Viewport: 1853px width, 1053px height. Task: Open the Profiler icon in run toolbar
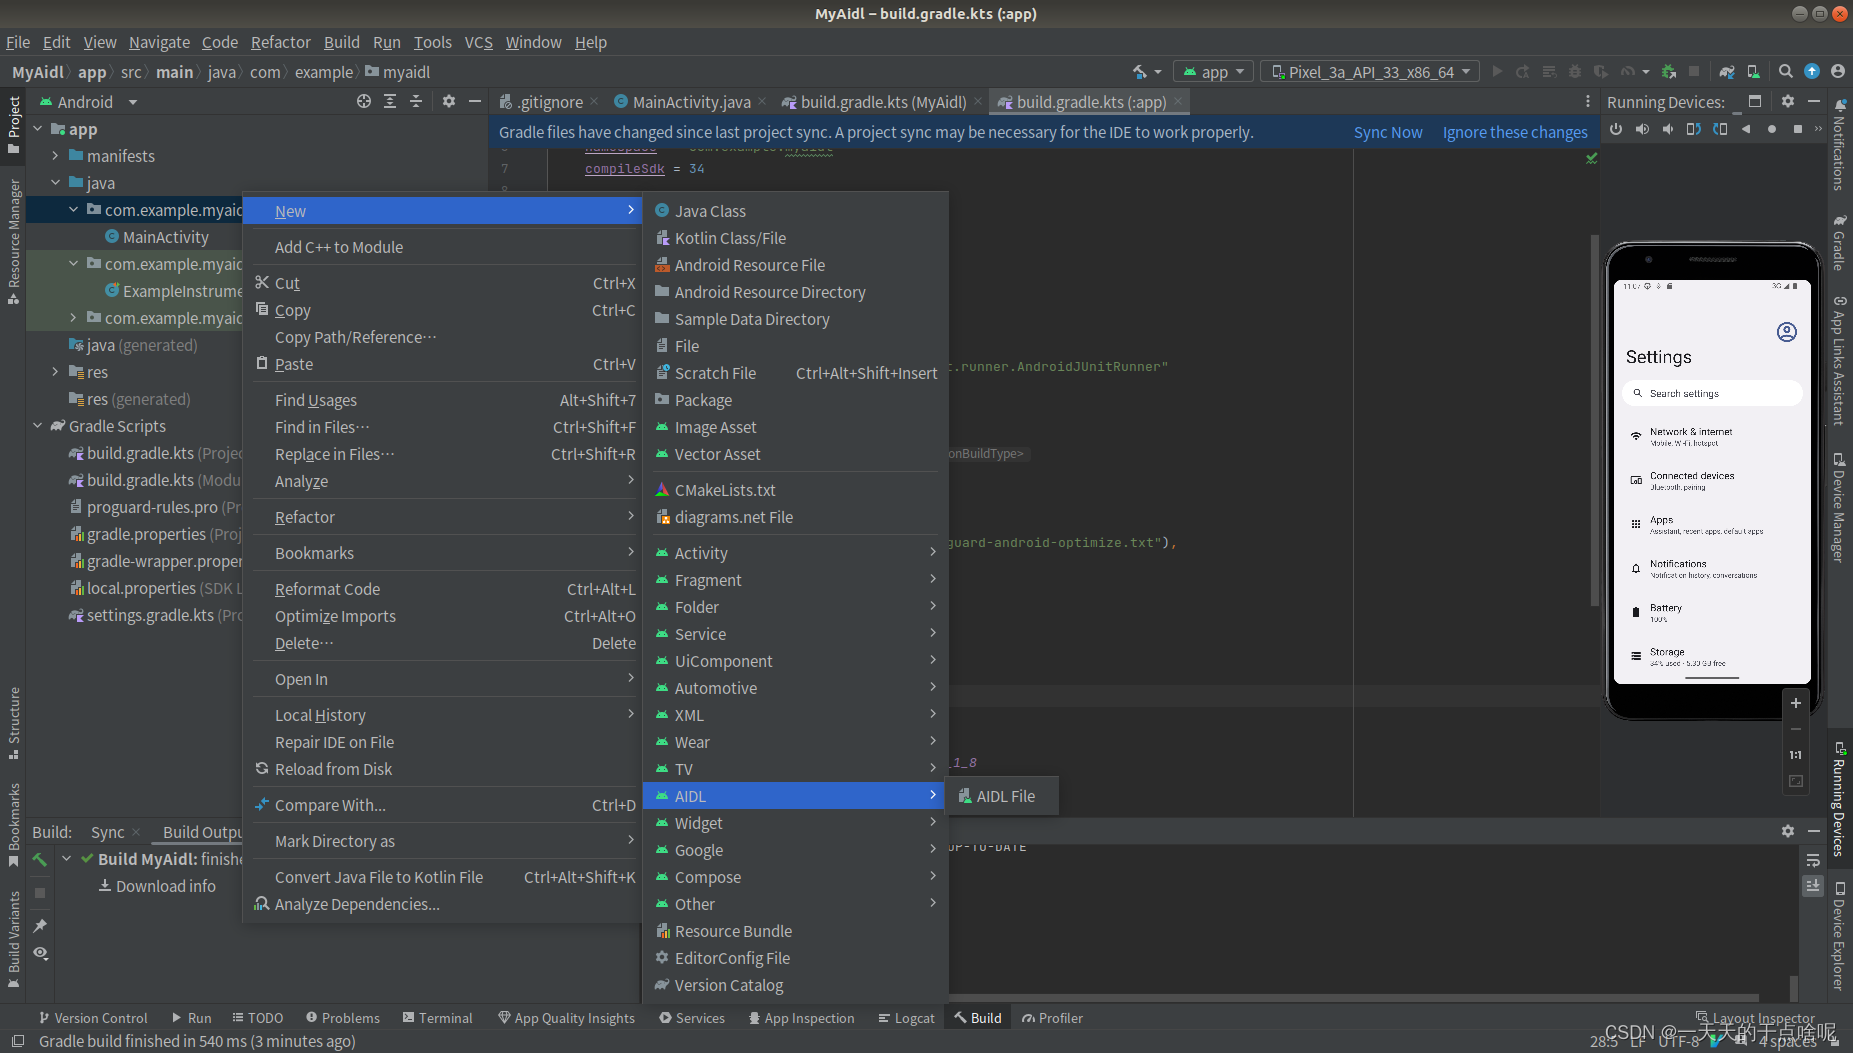[x=1626, y=71]
